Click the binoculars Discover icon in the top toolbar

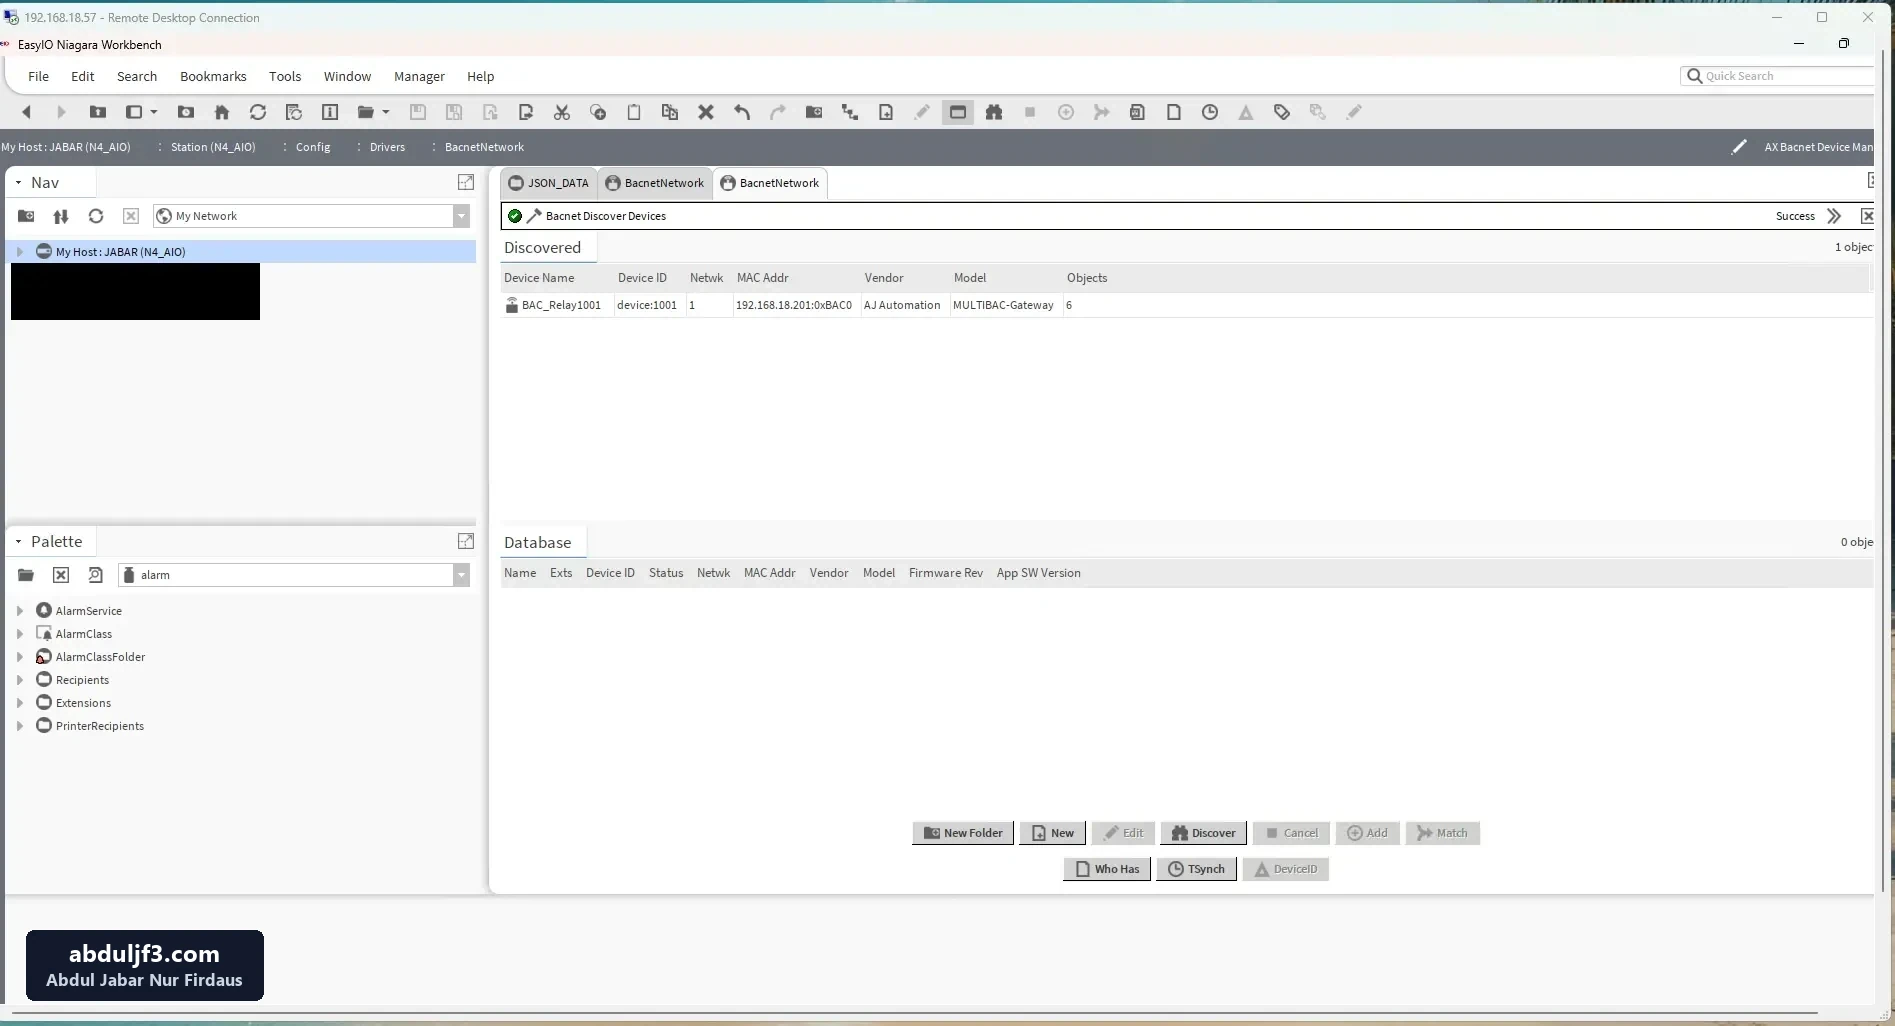pos(994,112)
